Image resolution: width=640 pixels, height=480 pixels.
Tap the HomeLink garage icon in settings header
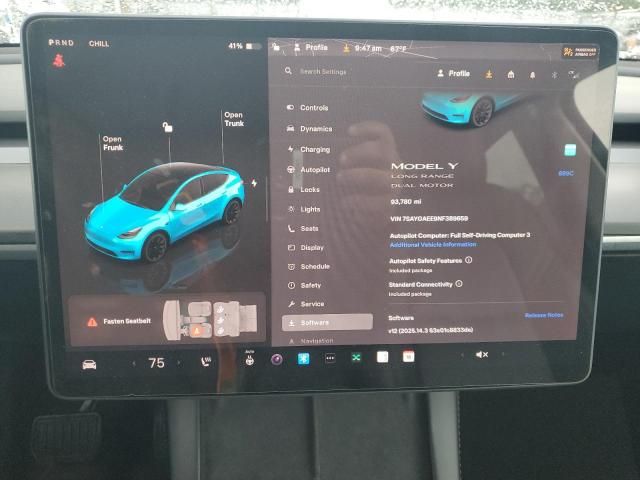click(x=511, y=74)
